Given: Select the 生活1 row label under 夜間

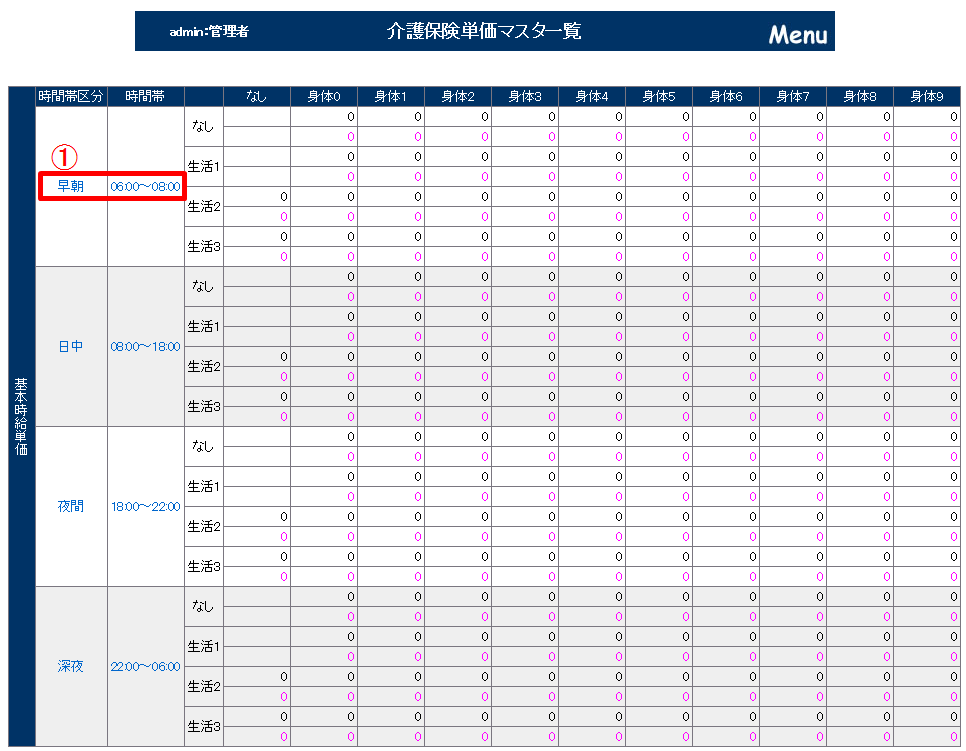Looking at the screenshot, I should (204, 486).
